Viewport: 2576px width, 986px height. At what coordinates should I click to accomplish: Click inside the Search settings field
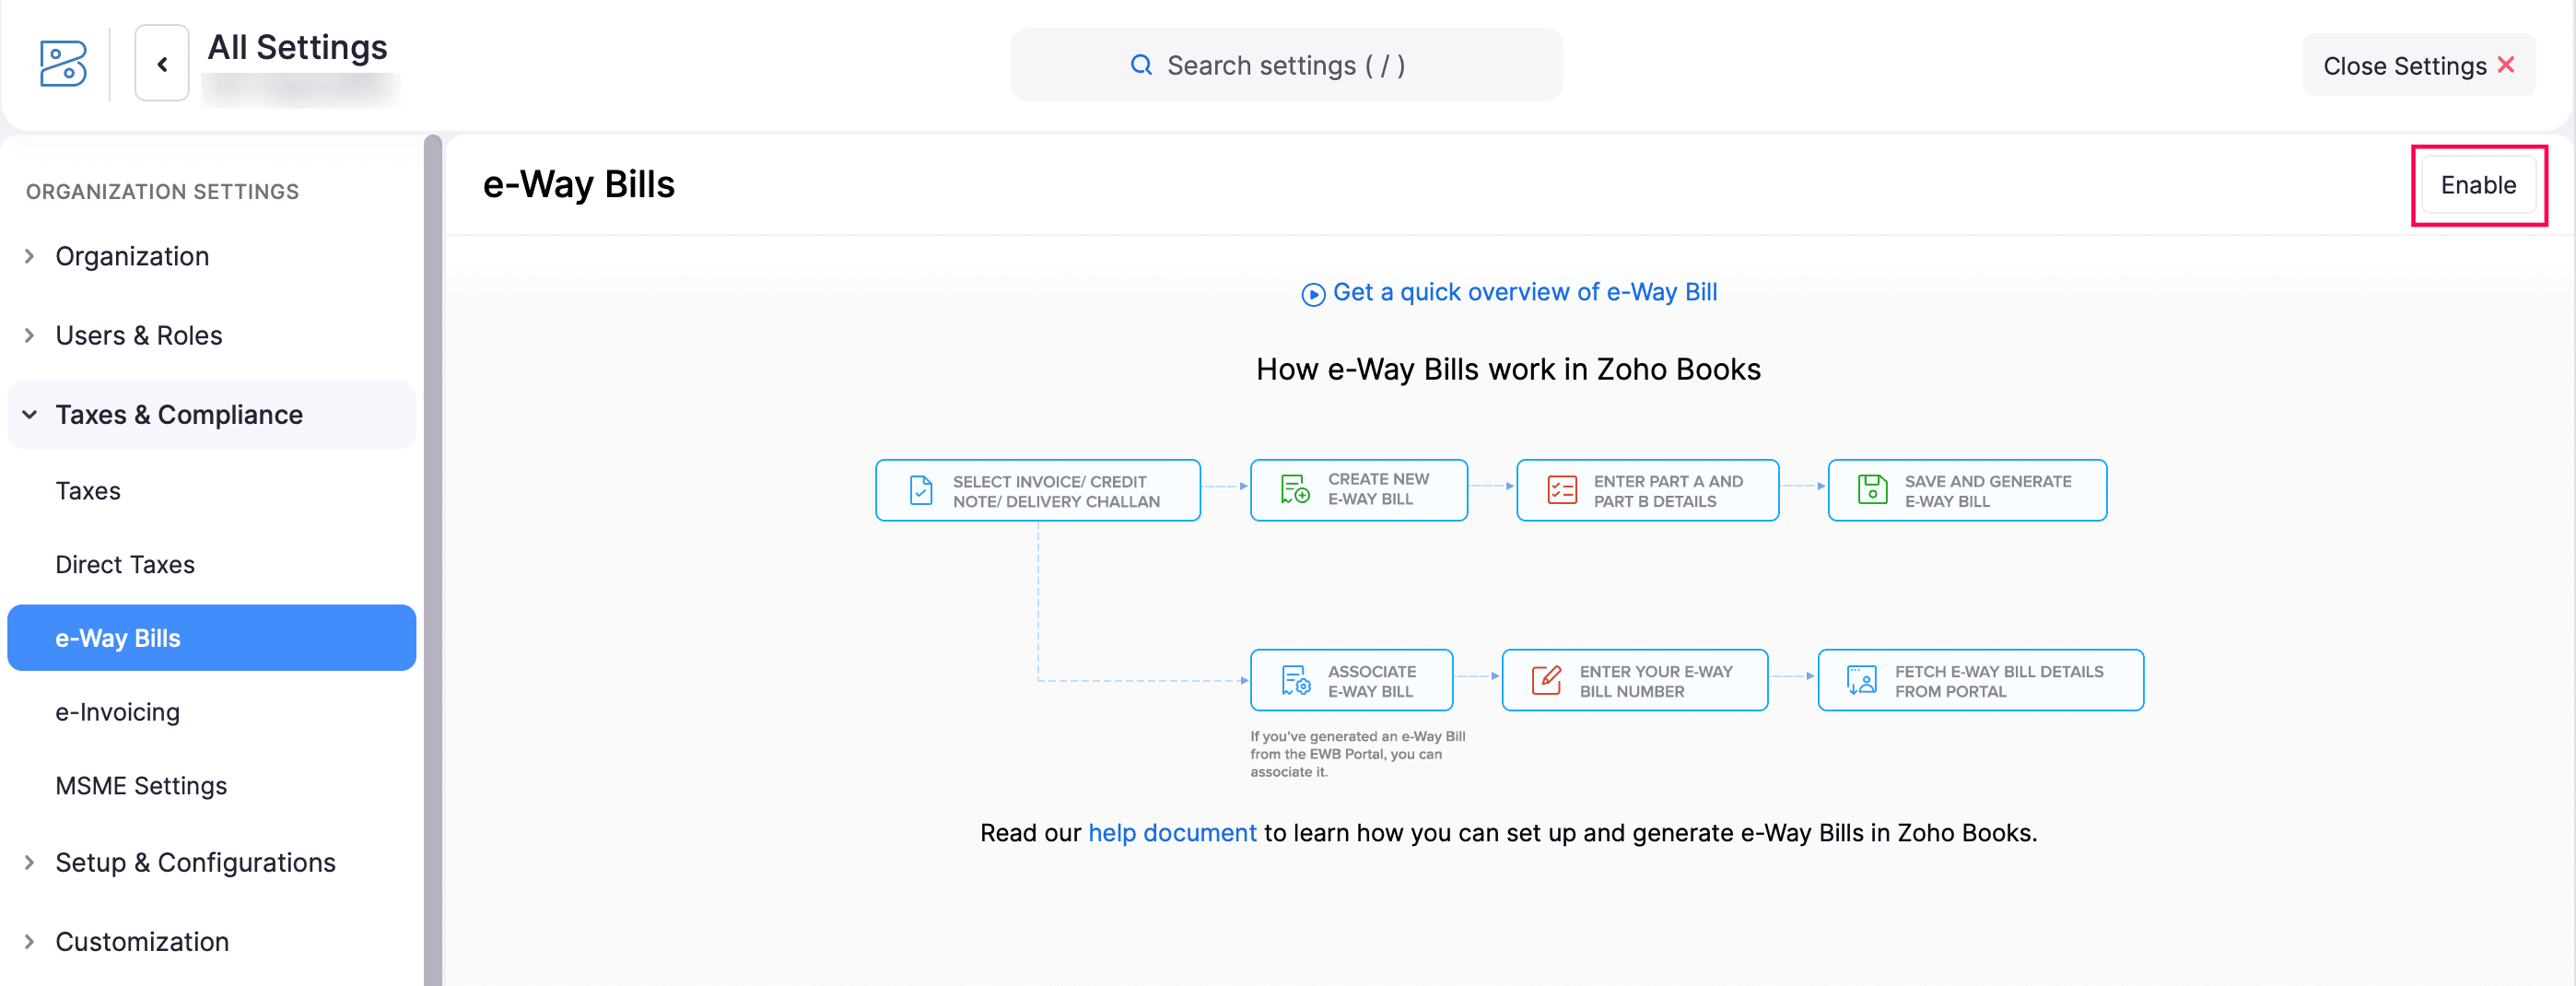[x=1287, y=64]
